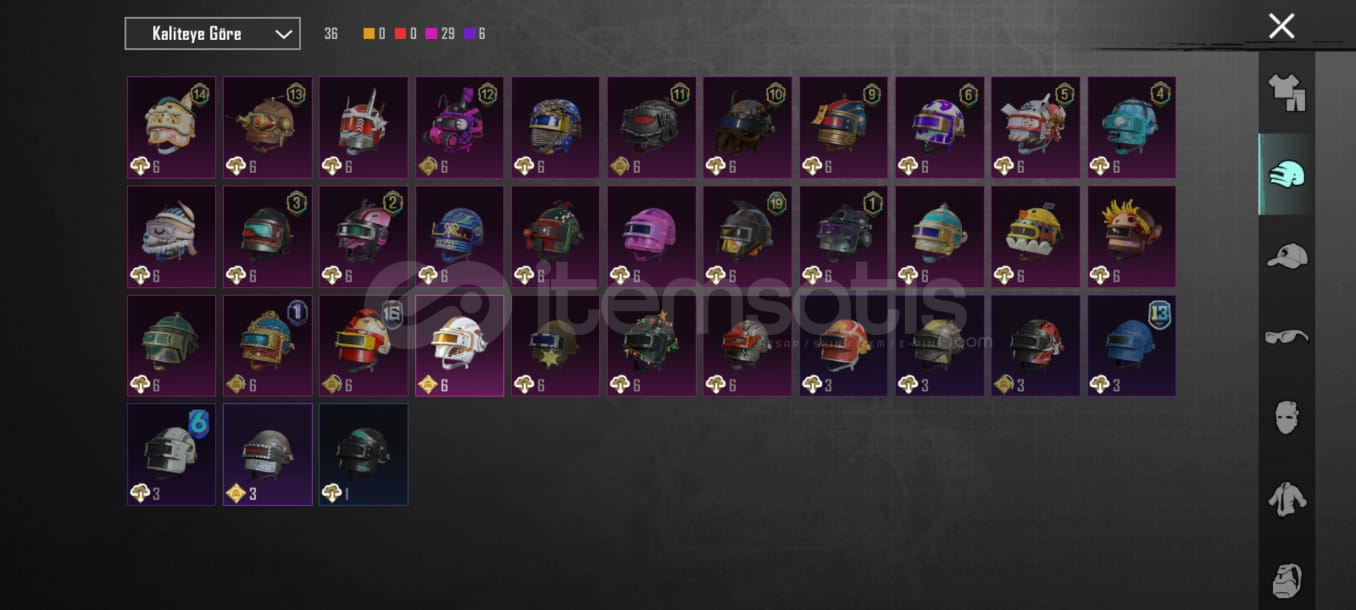This screenshot has height=610, width=1356.
Task: Select the blue helmet with badge 13
Action: (1132, 345)
